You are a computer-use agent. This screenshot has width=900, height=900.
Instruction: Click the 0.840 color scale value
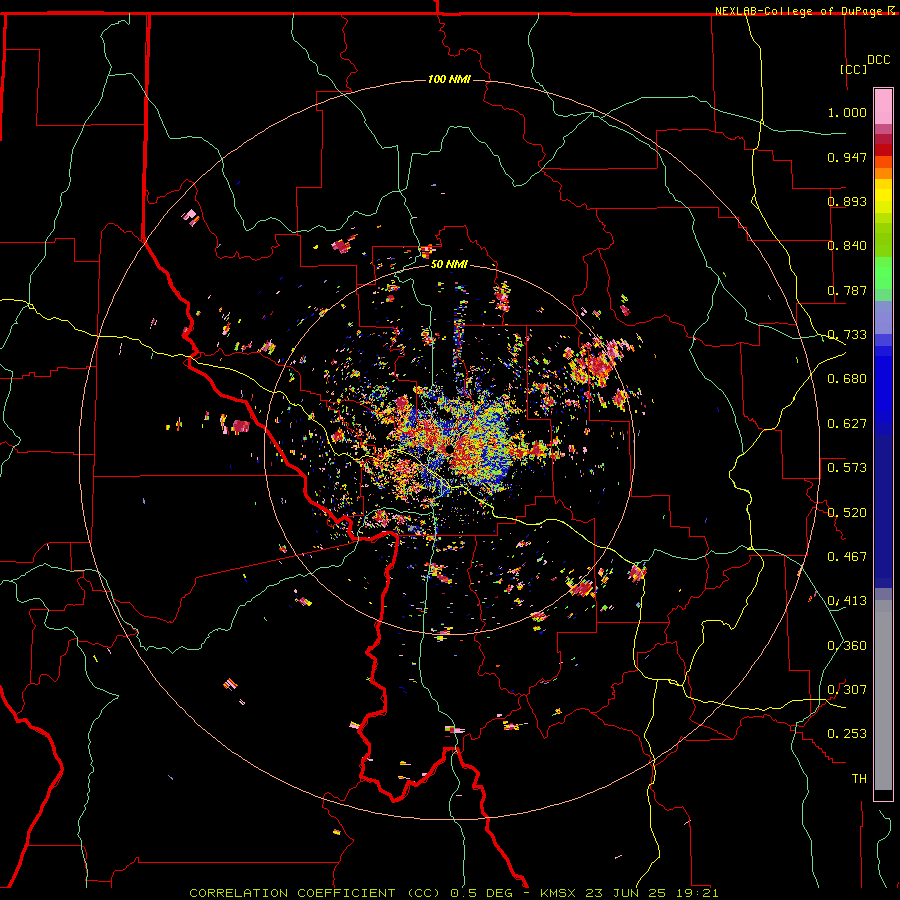pyautogui.click(x=847, y=246)
